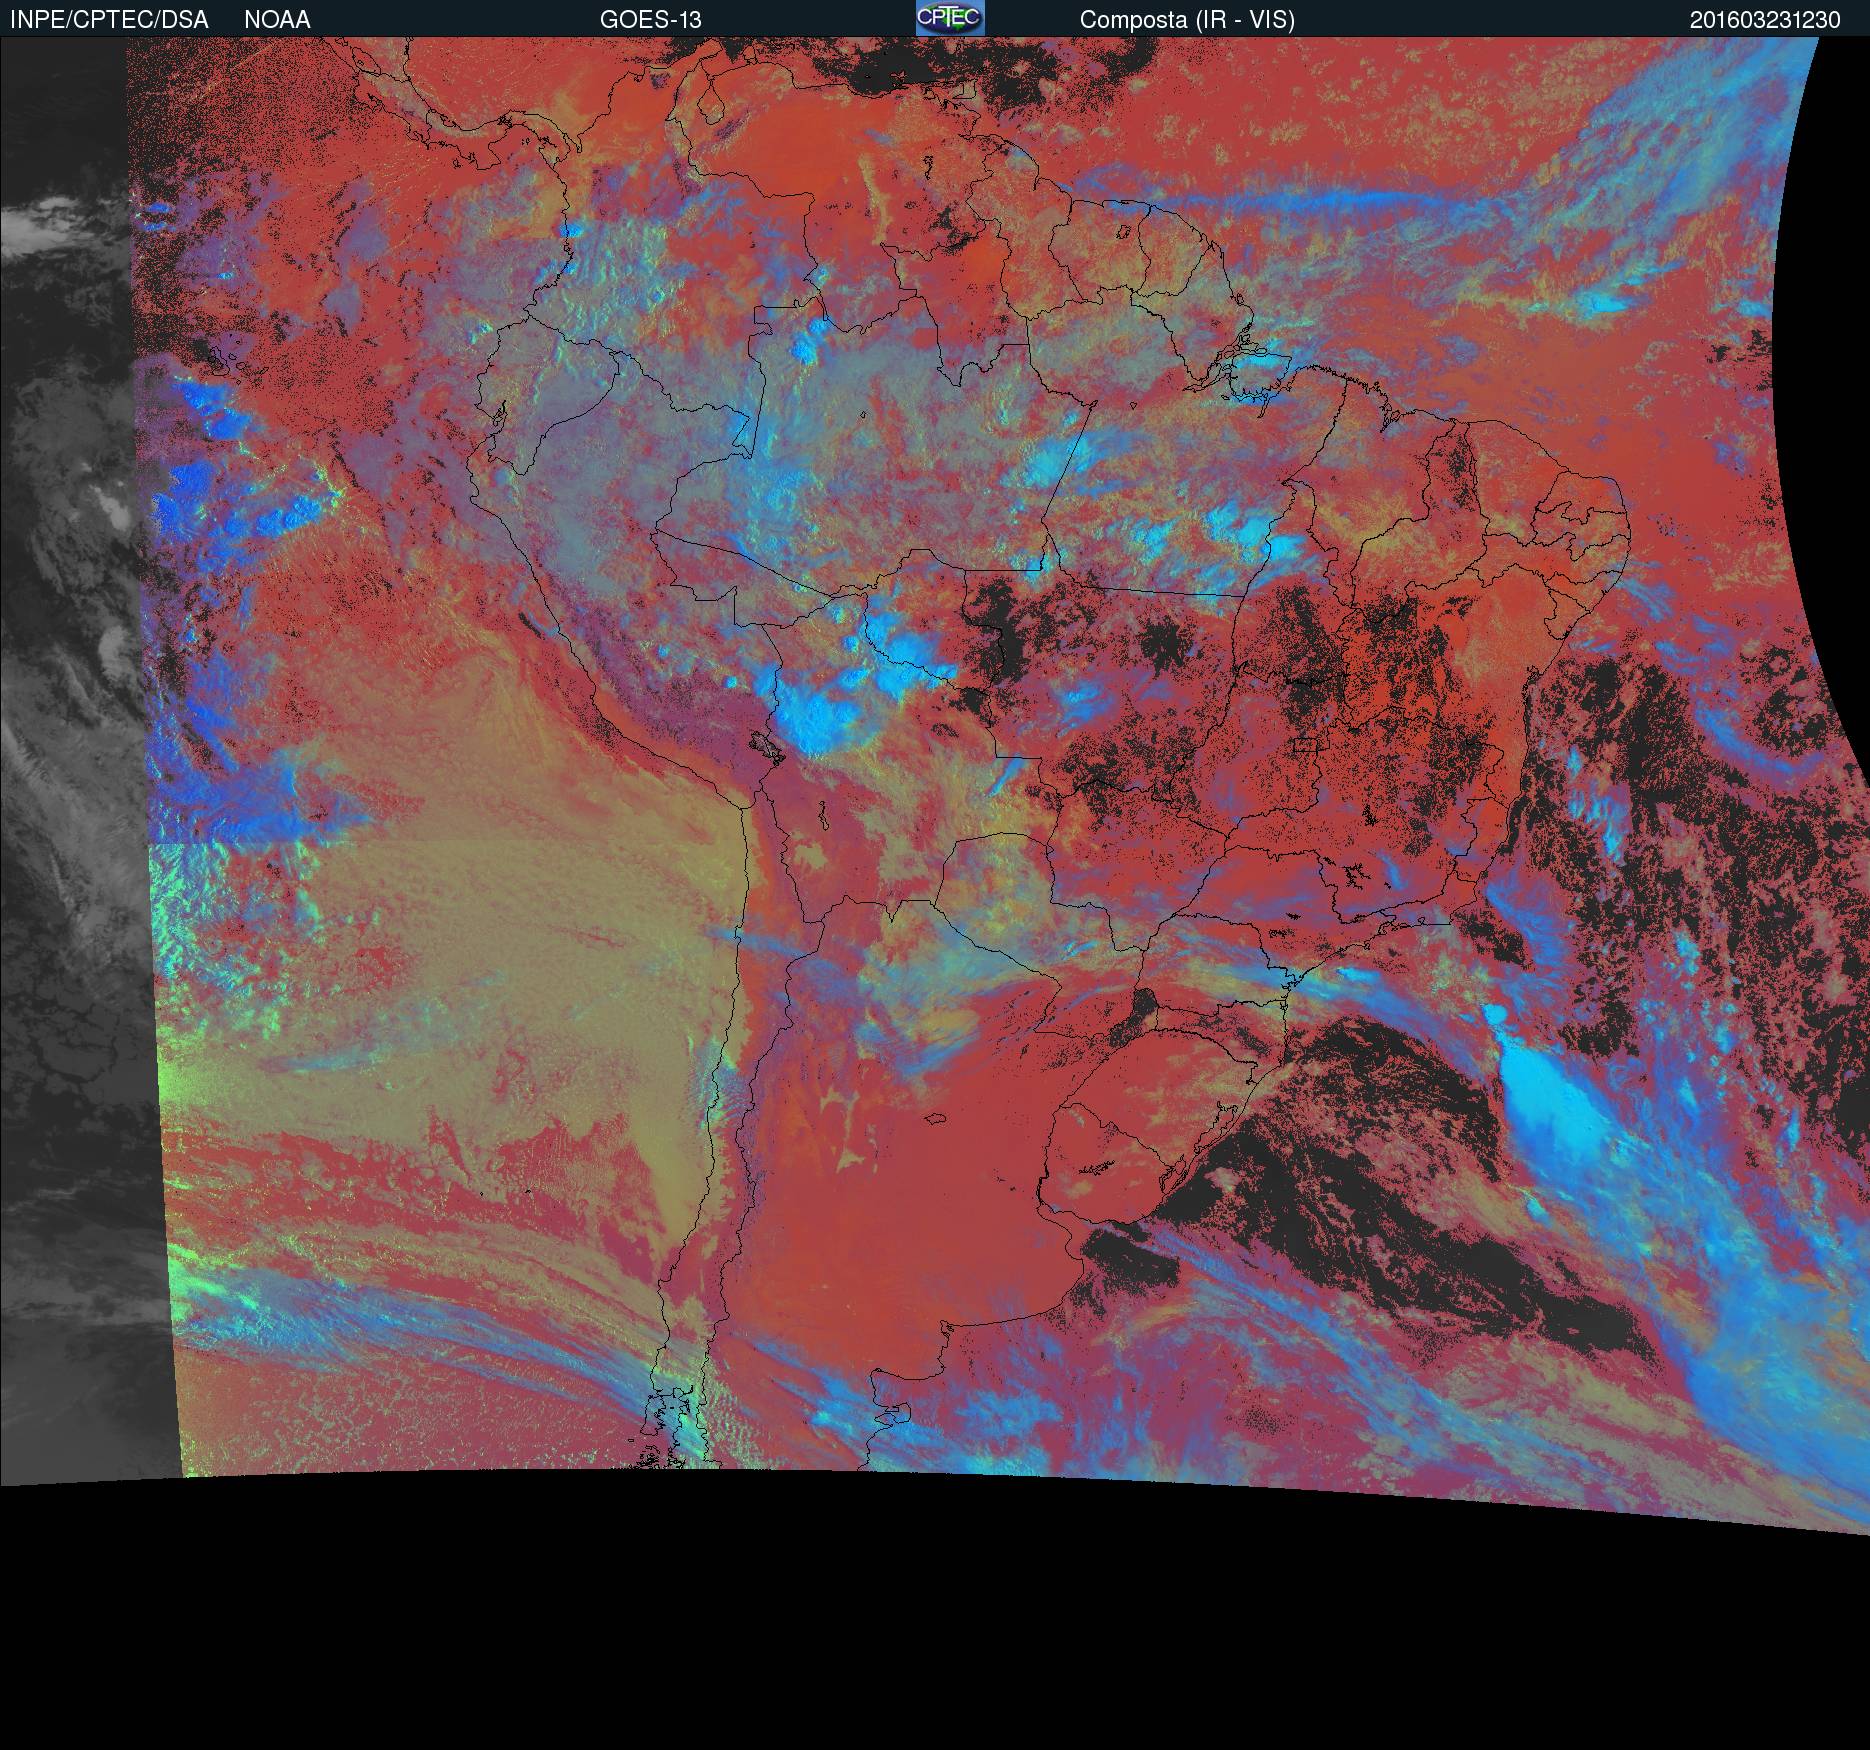Select the INPE/CPTEC/DSA header text
Image resolution: width=1870 pixels, height=1750 pixels.
tap(109, 20)
